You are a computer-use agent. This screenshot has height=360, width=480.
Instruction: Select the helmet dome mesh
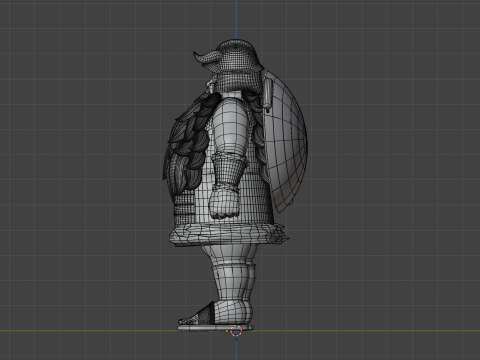pos(237,63)
